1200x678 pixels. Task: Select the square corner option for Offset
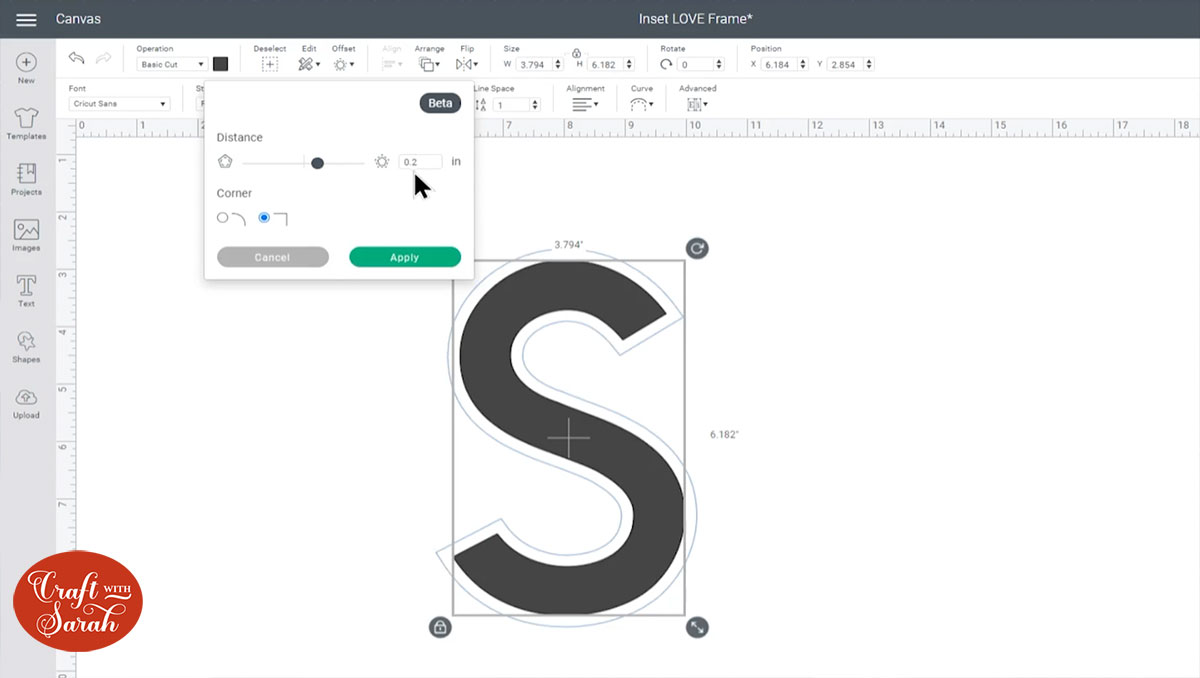tap(263, 217)
